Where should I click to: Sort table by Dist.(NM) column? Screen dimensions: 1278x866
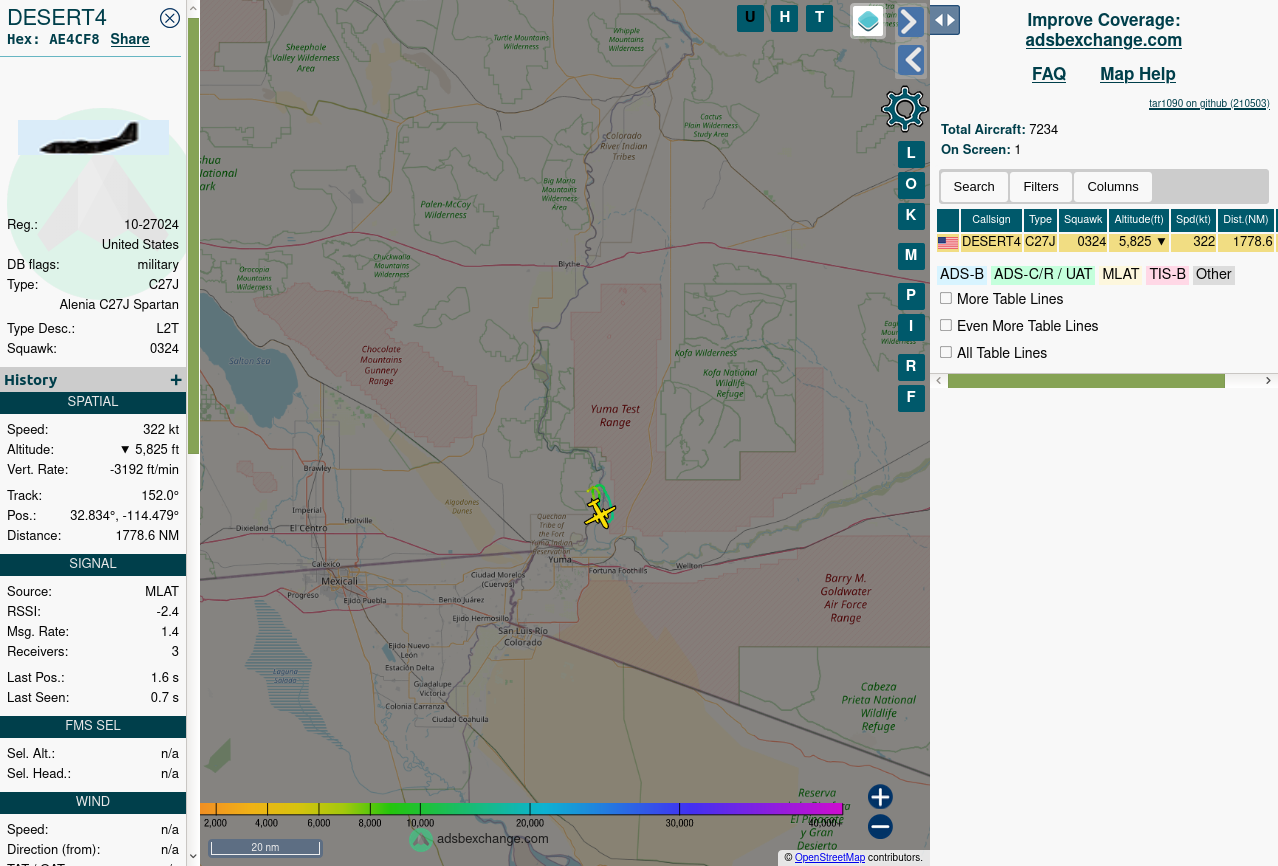(1246, 220)
